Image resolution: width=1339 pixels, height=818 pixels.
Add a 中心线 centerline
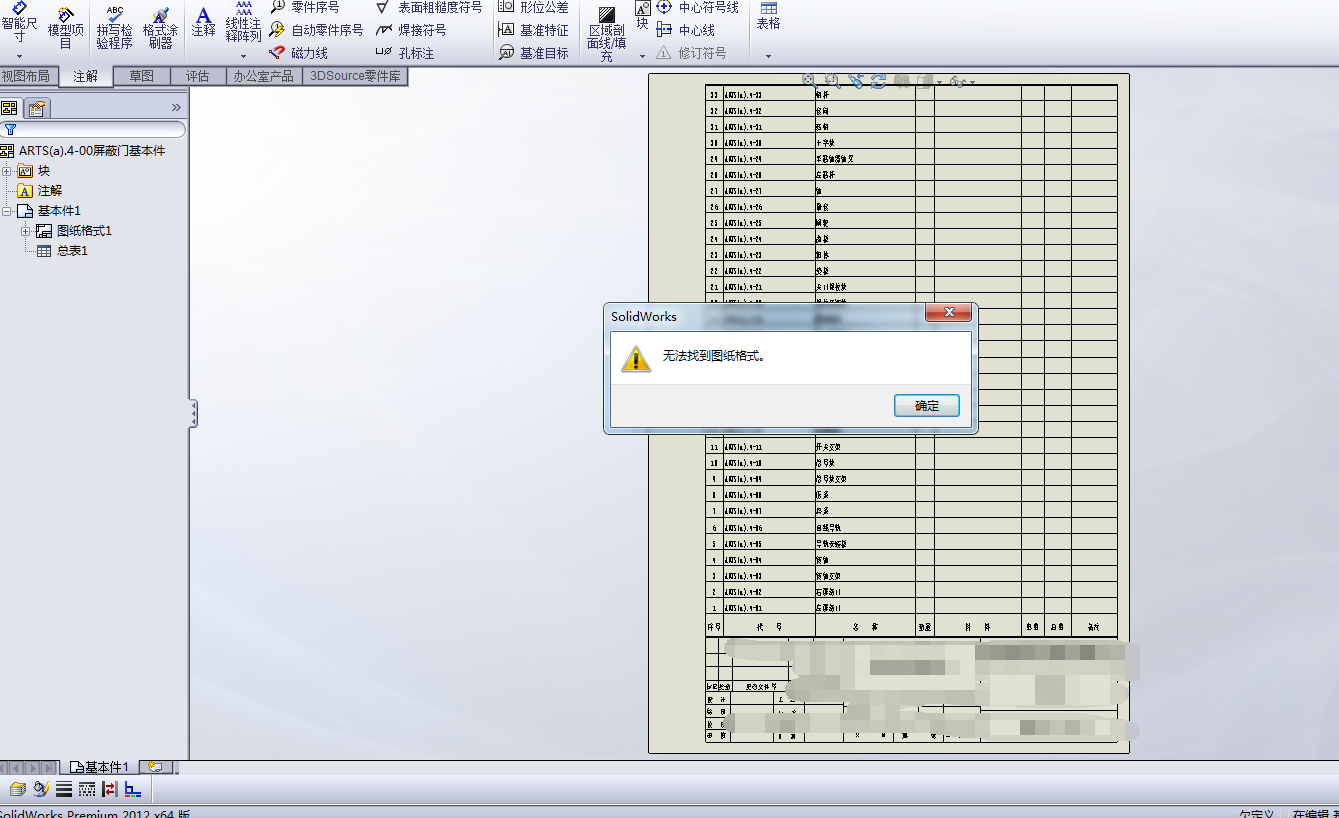click(x=686, y=30)
